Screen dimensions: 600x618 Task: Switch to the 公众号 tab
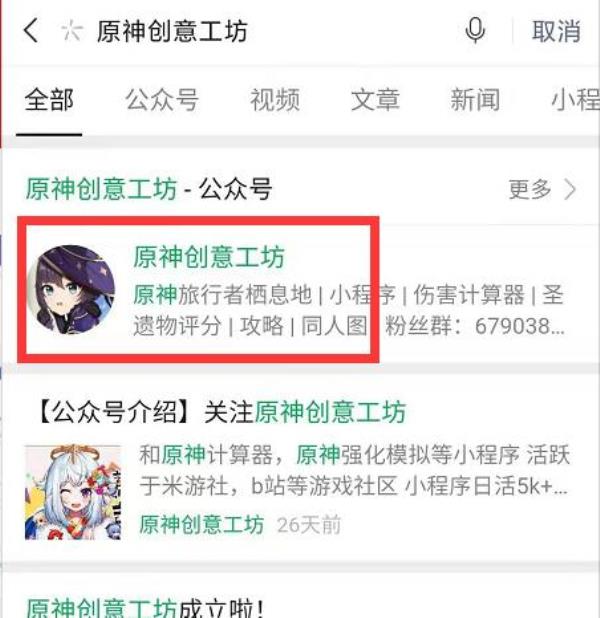point(162,100)
